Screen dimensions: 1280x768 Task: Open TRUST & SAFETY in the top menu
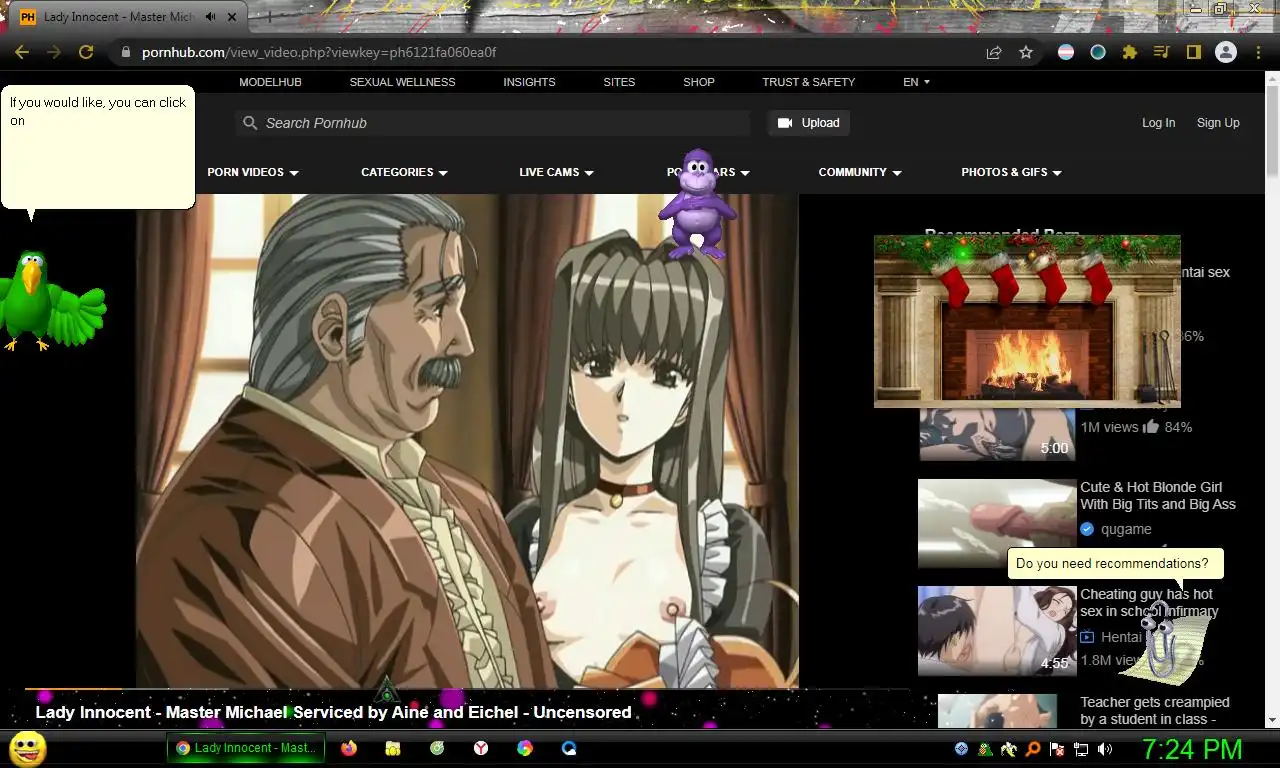tap(808, 82)
